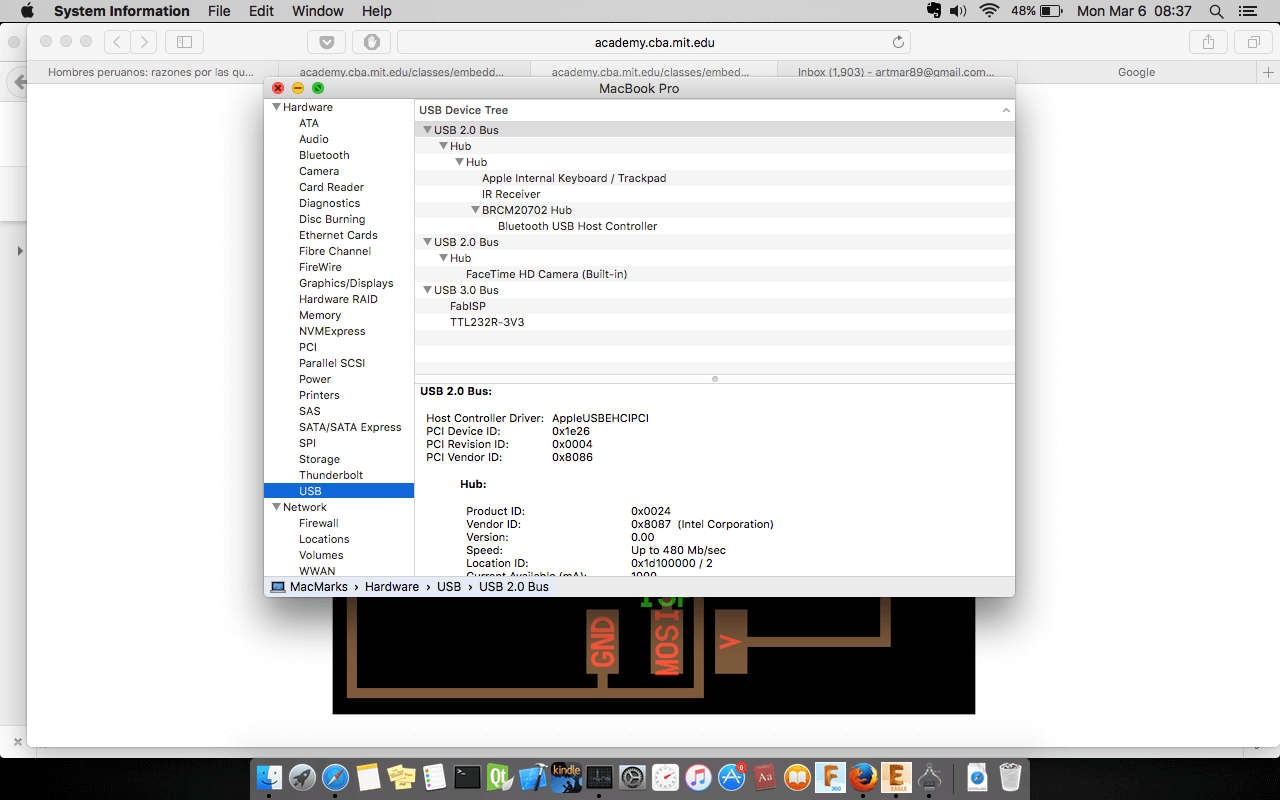Launch iTunes from the Dock
The height and width of the screenshot is (800, 1280).
coord(698,778)
